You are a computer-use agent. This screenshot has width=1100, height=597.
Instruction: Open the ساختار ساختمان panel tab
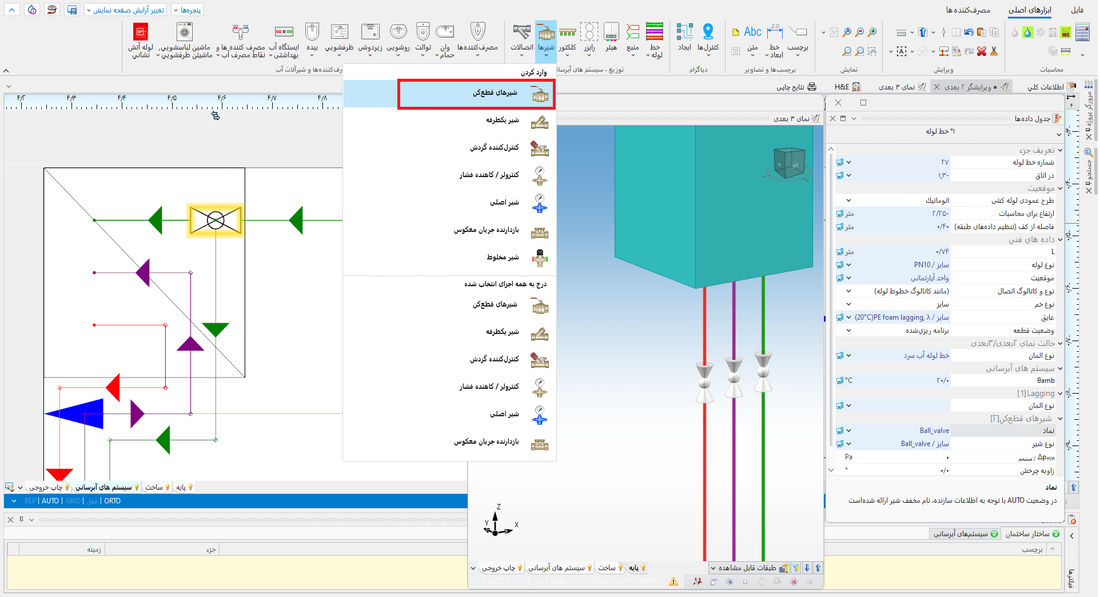point(1032,534)
